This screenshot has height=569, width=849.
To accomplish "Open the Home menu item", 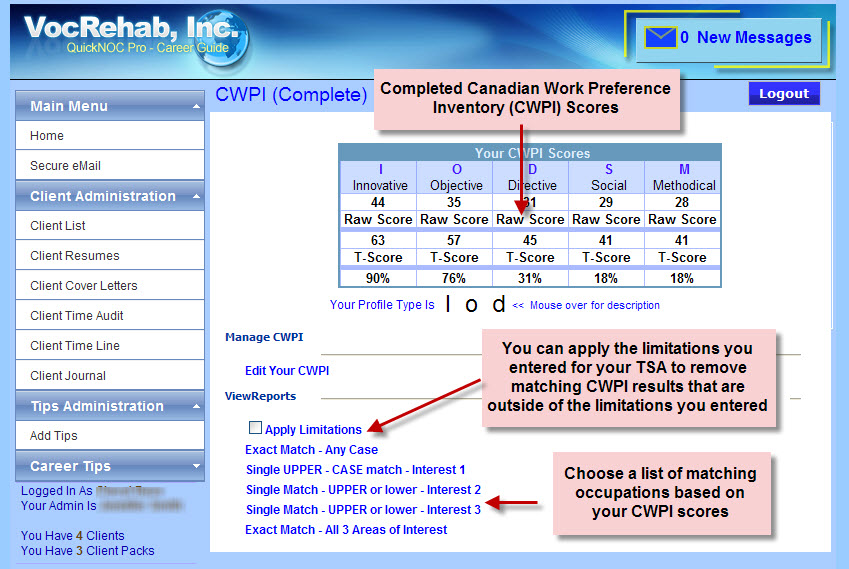I will (x=47, y=136).
